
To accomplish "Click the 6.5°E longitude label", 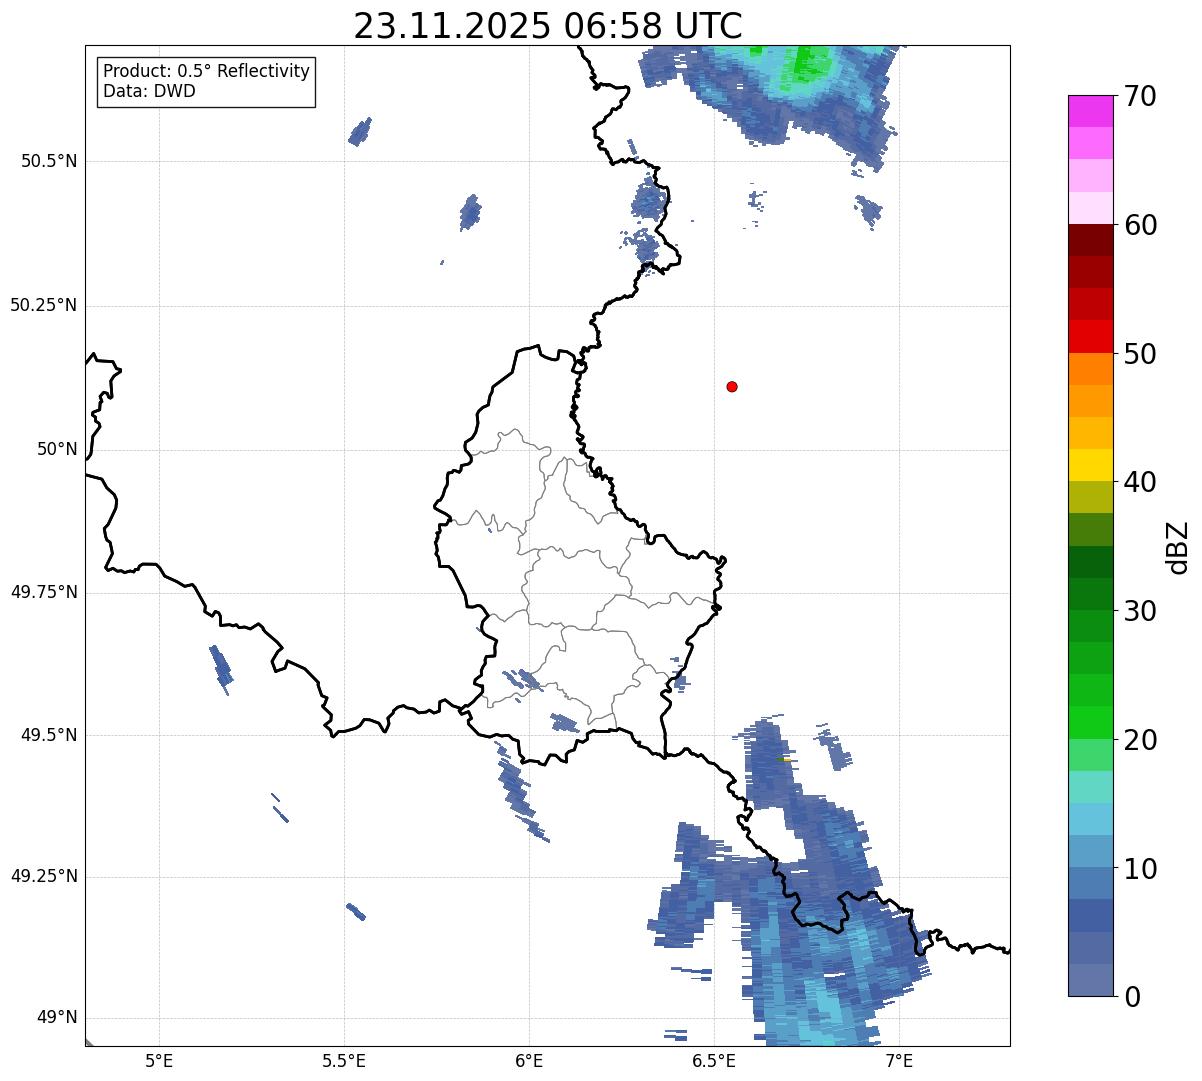I will (714, 1060).
